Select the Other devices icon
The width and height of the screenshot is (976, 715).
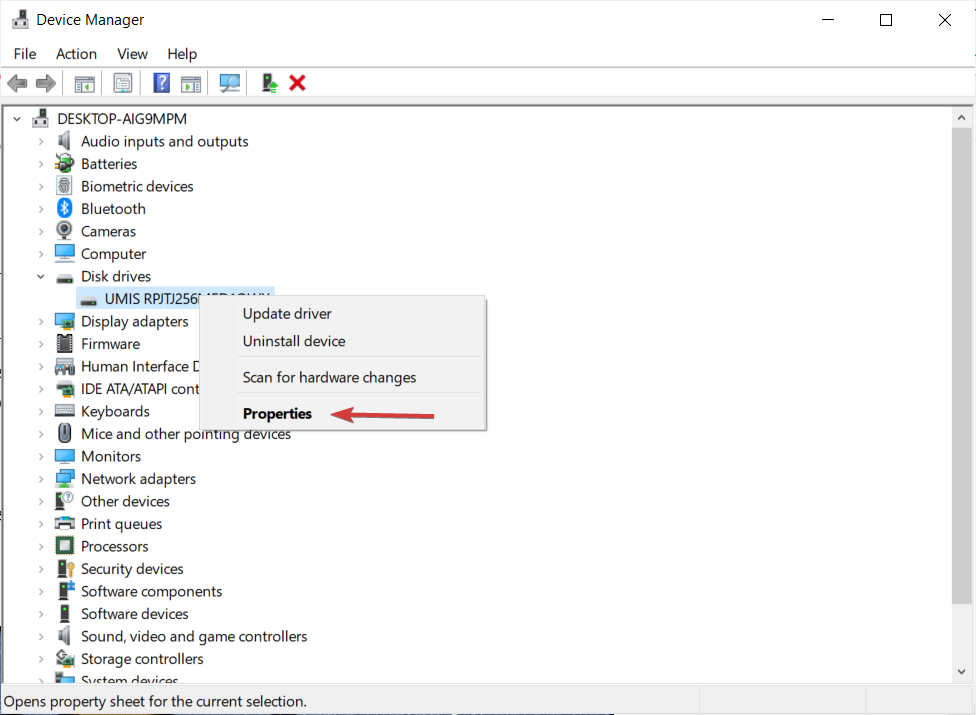tap(65, 501)
